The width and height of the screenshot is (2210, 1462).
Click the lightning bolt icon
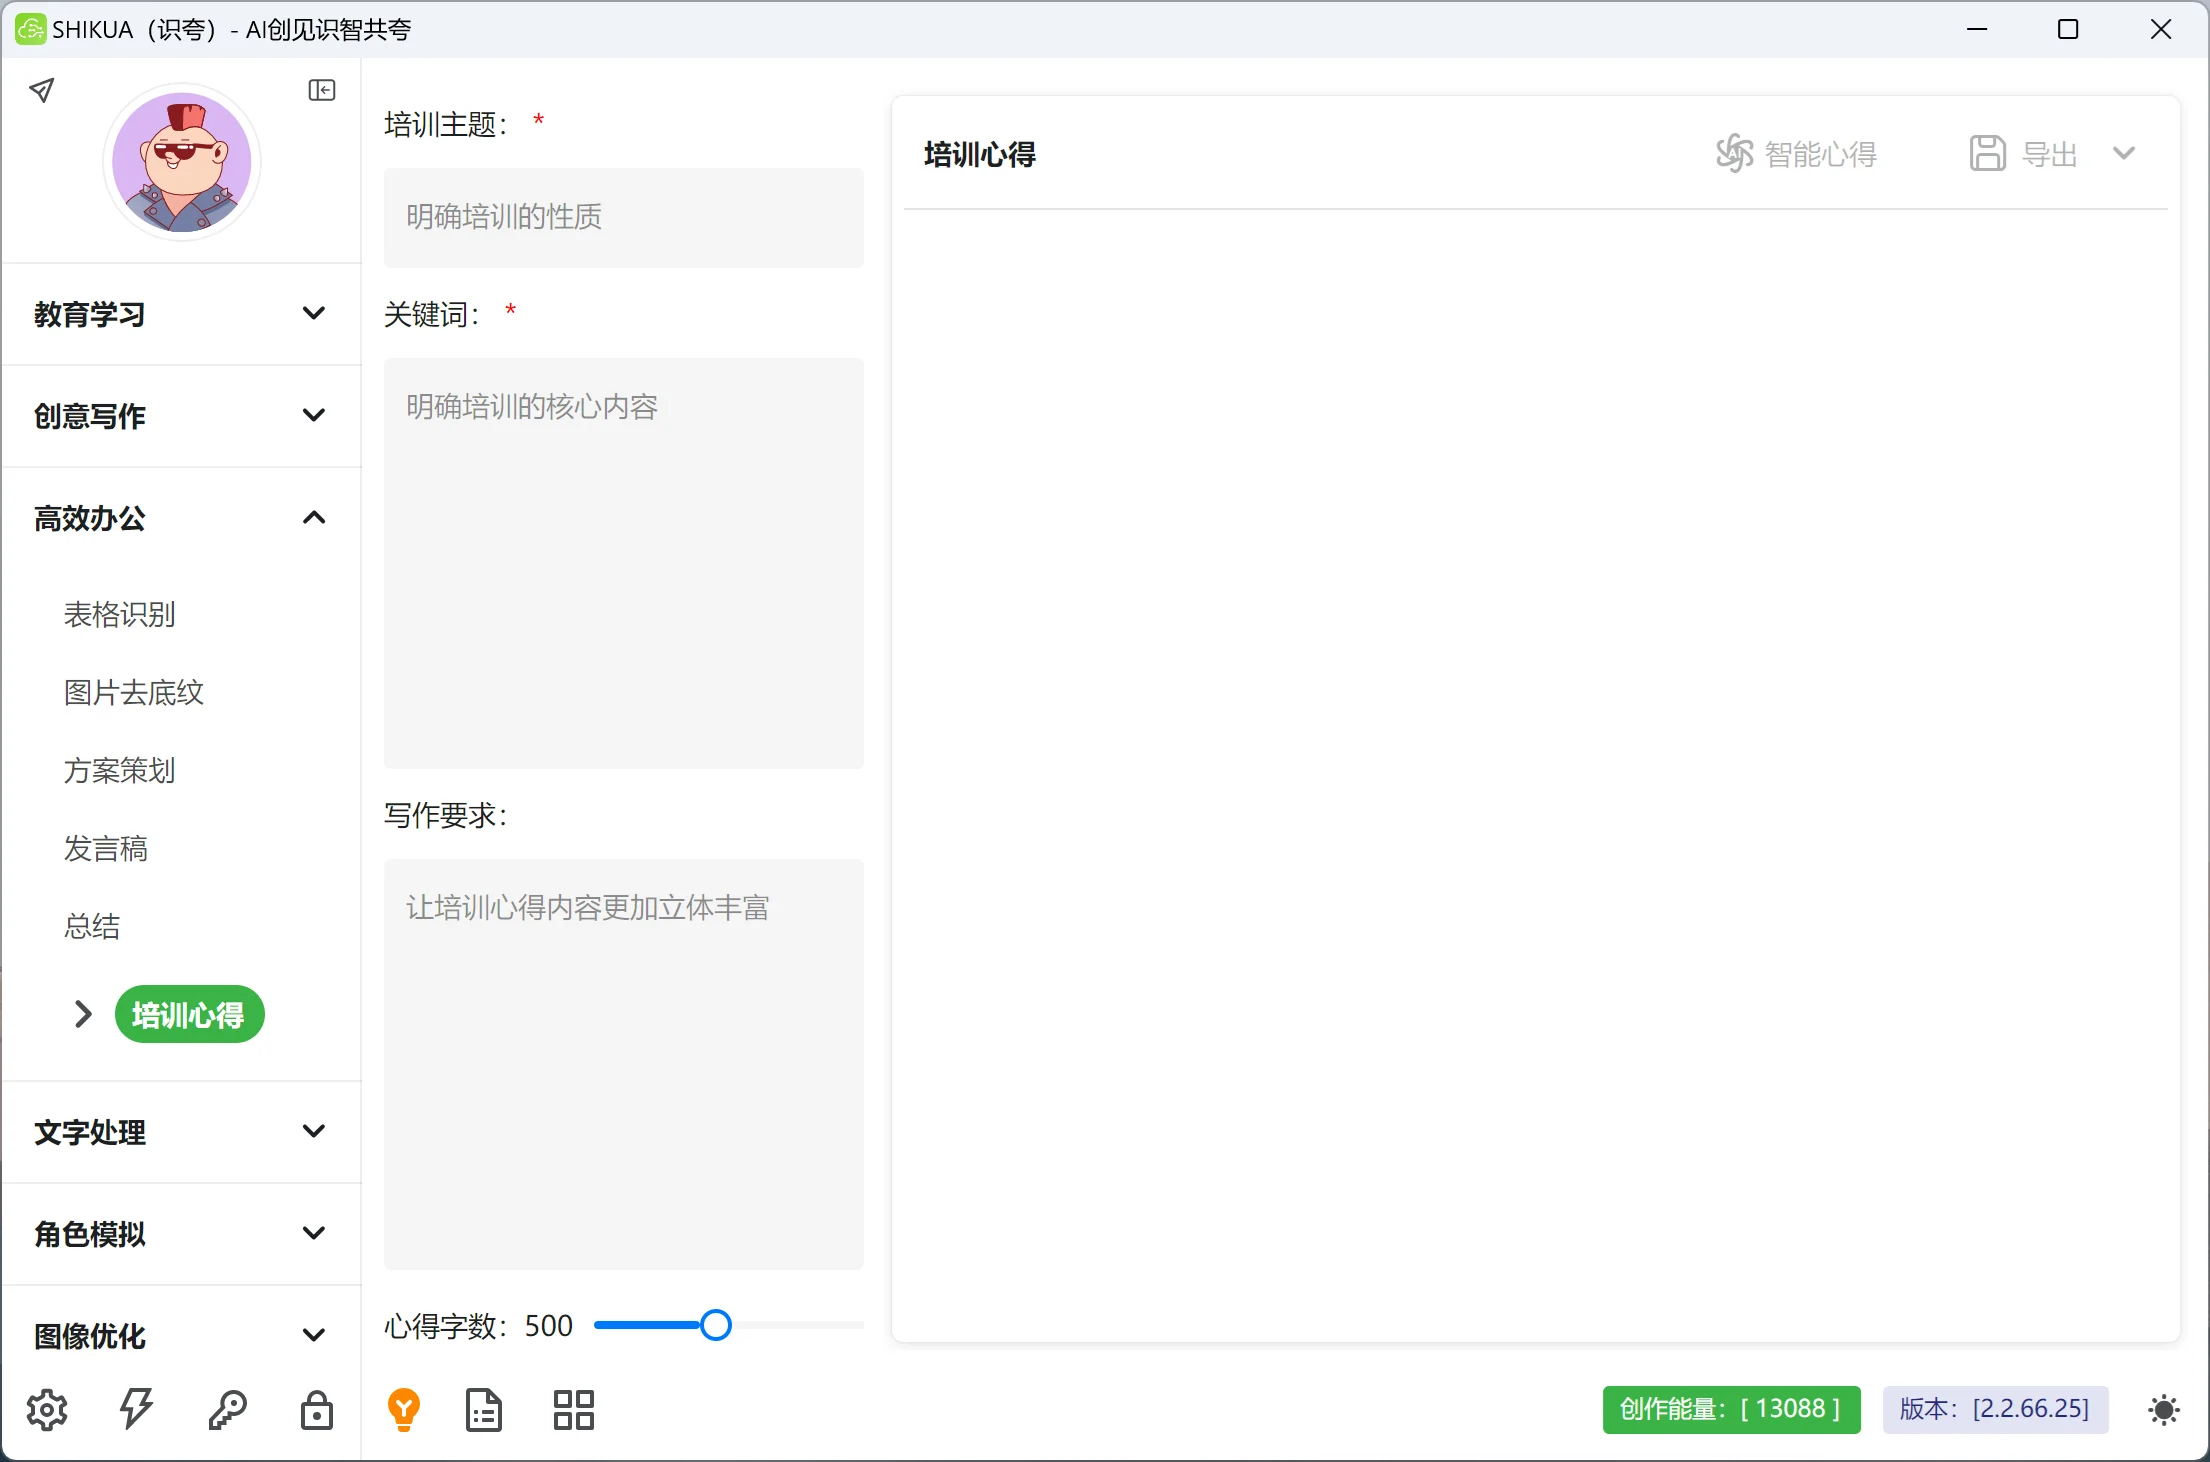point(137,1410)
